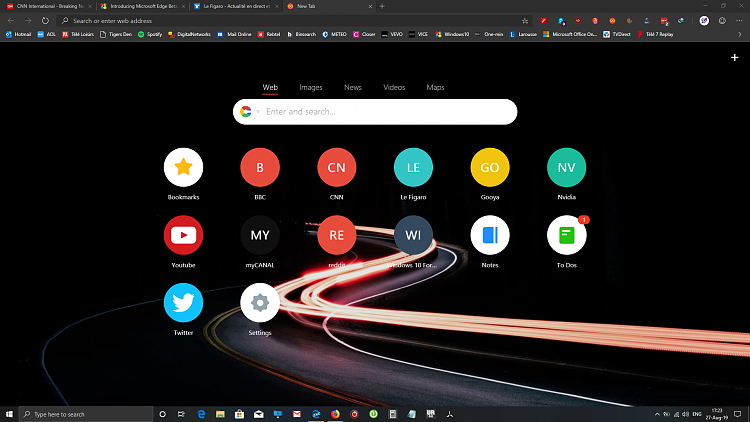
Task: Open the Bookmarks speed dial icon
Action: (x=183, y=167)
